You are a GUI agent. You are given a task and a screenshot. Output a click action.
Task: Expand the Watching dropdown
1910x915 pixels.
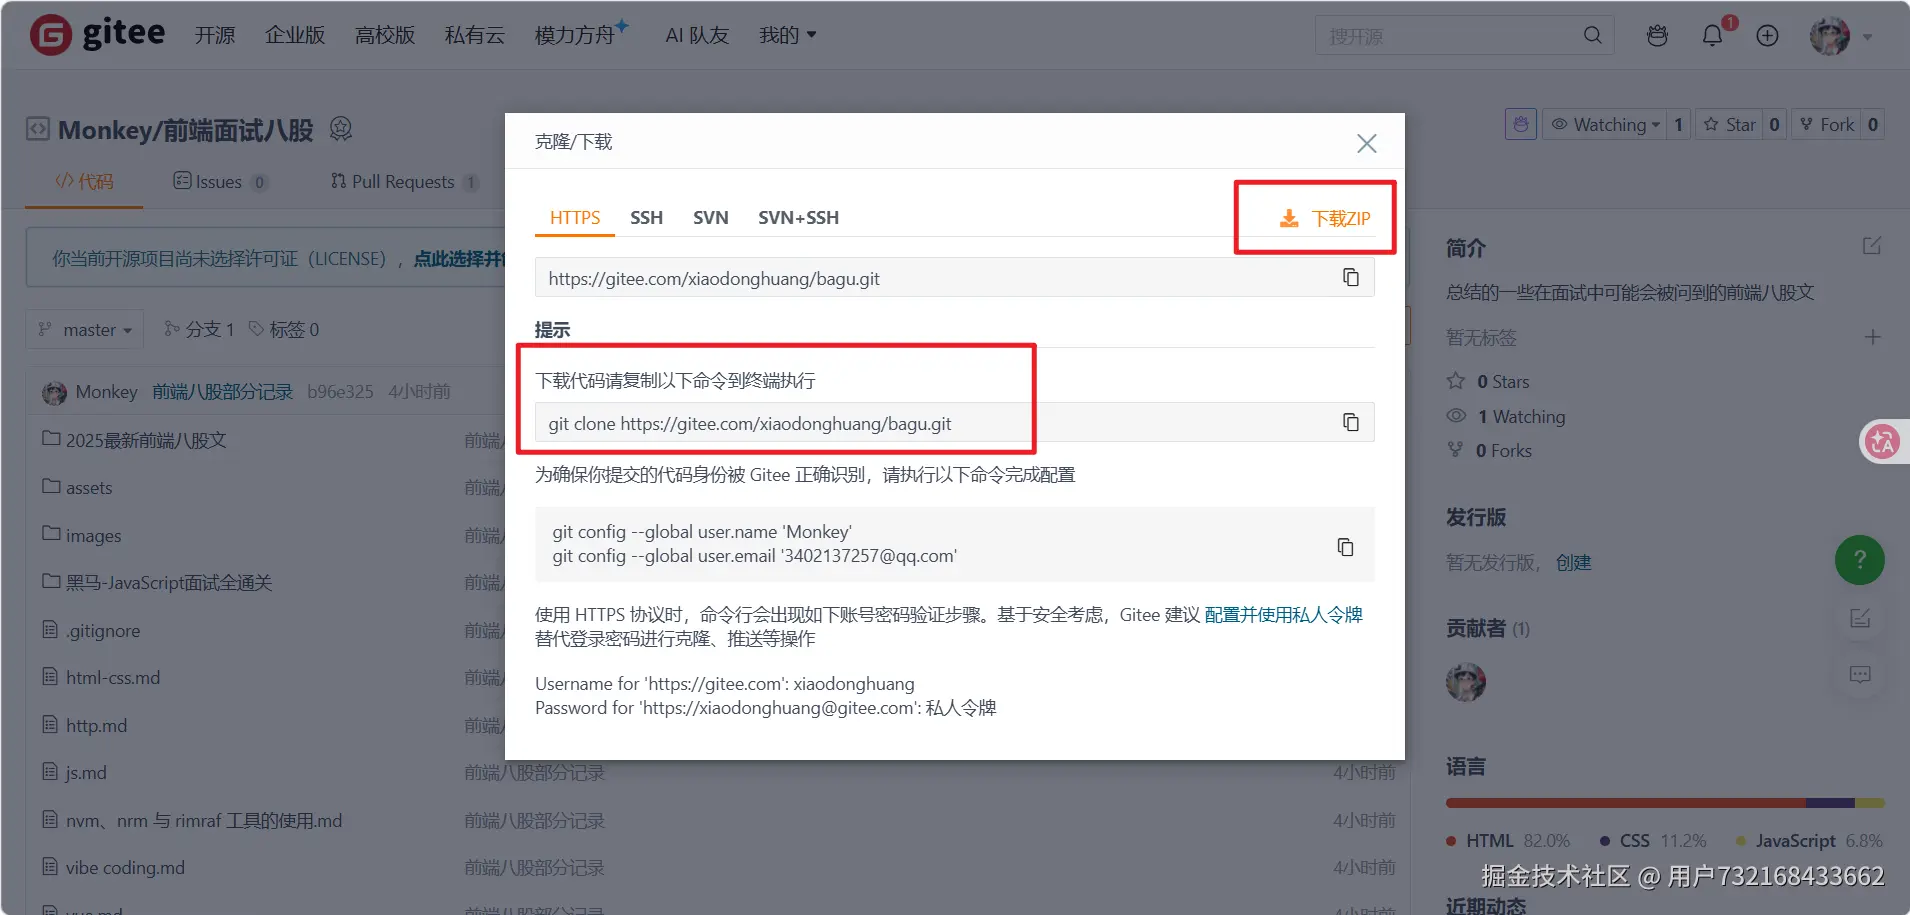(x=1604, y=124)
